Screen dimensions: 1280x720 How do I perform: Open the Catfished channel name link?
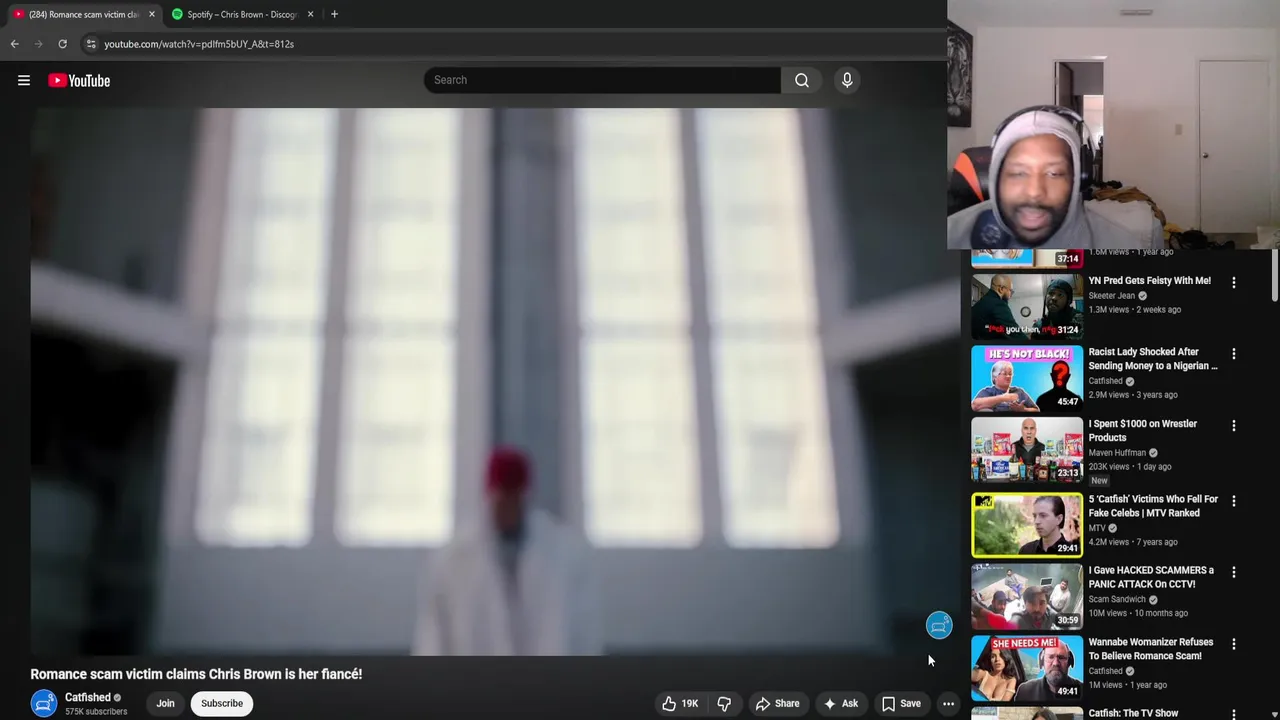point(88,698)
